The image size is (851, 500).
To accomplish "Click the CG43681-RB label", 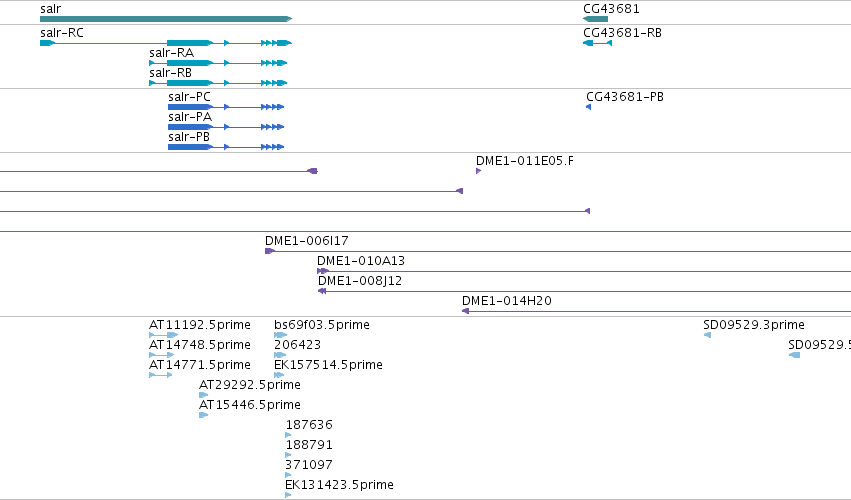I will [x=623, y=33].
